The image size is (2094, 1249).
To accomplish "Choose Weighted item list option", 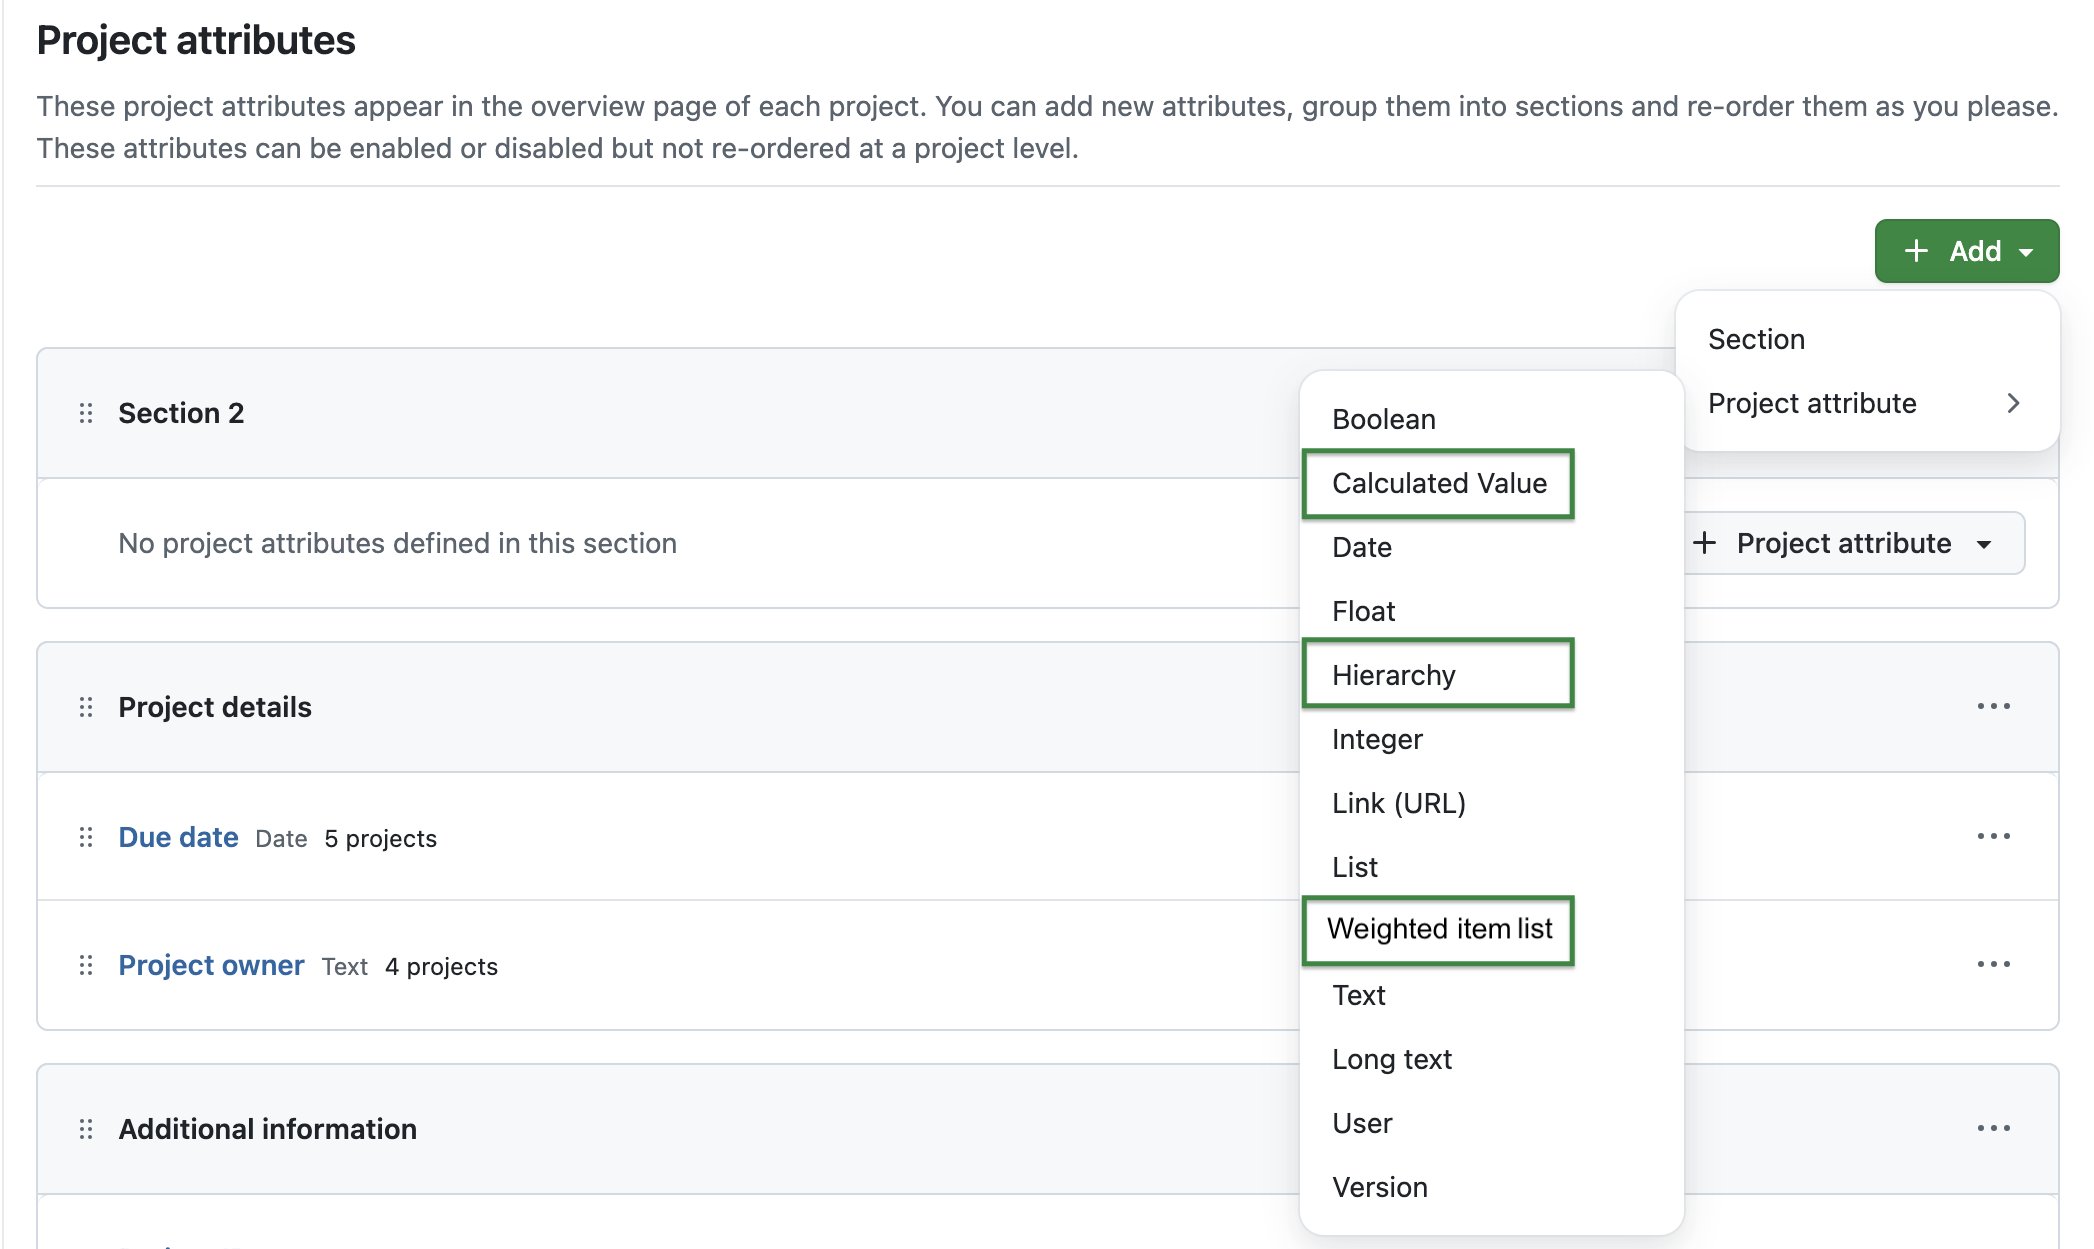I will tap(1439, 928).
